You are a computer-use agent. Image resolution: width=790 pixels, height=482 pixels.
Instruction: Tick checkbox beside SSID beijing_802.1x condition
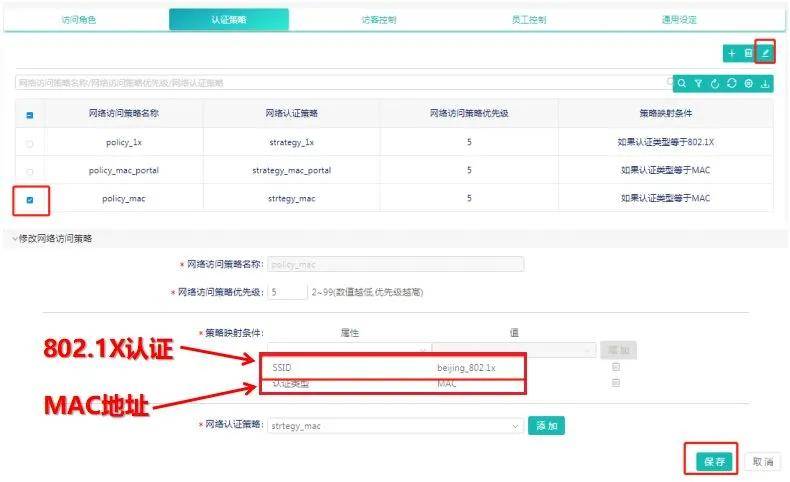coord(616,367)
